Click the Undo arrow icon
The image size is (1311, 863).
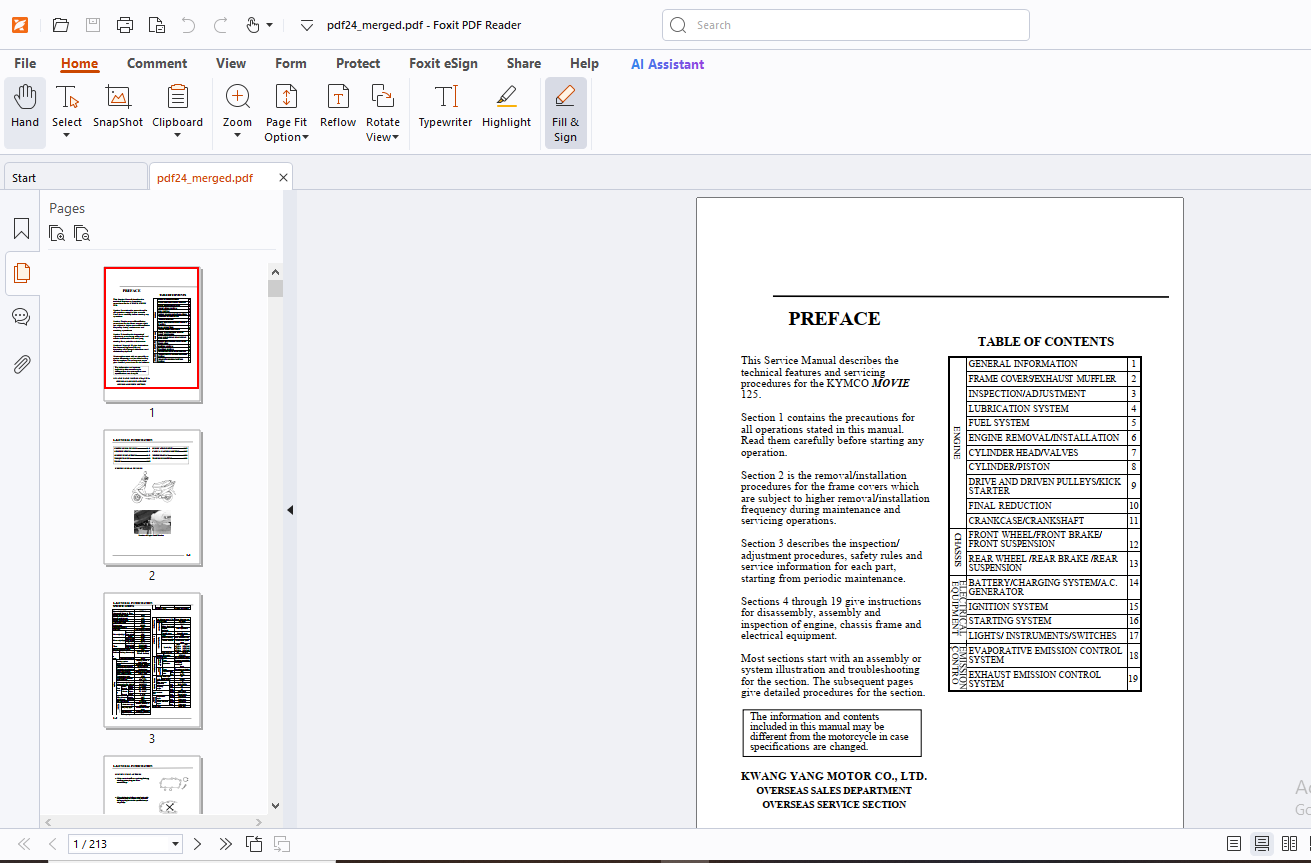[x=188, y=25]
